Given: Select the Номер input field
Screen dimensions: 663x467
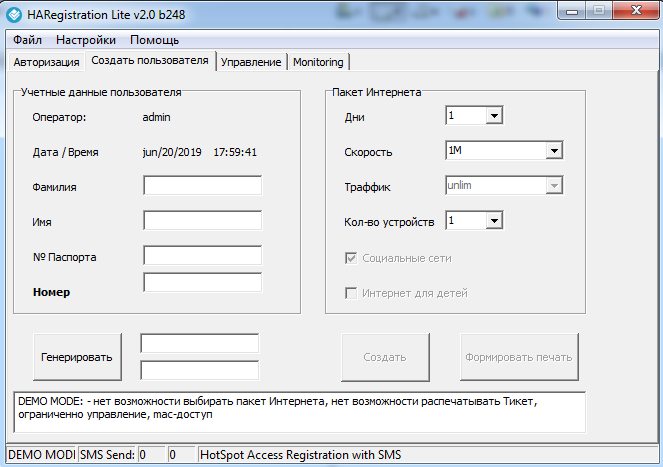Looking at the screenshot, I should click(x=202, y=282).
